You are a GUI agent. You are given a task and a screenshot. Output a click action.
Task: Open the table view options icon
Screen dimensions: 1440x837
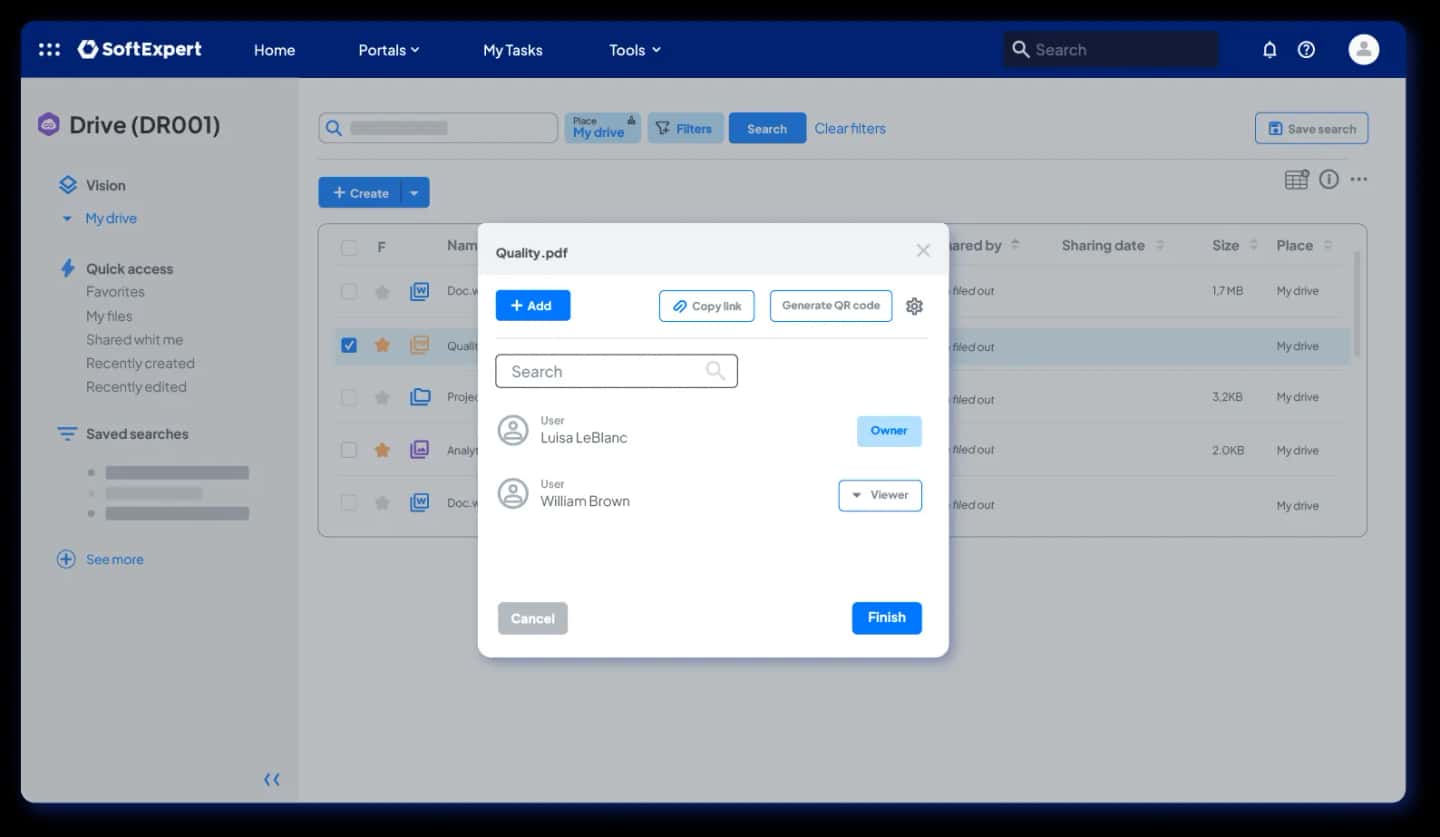pos(1296,179)
